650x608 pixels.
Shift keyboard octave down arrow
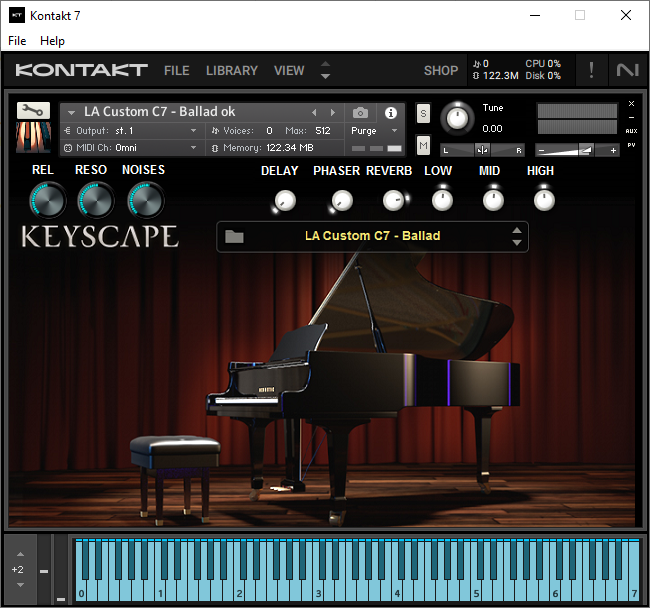(20, 585)
